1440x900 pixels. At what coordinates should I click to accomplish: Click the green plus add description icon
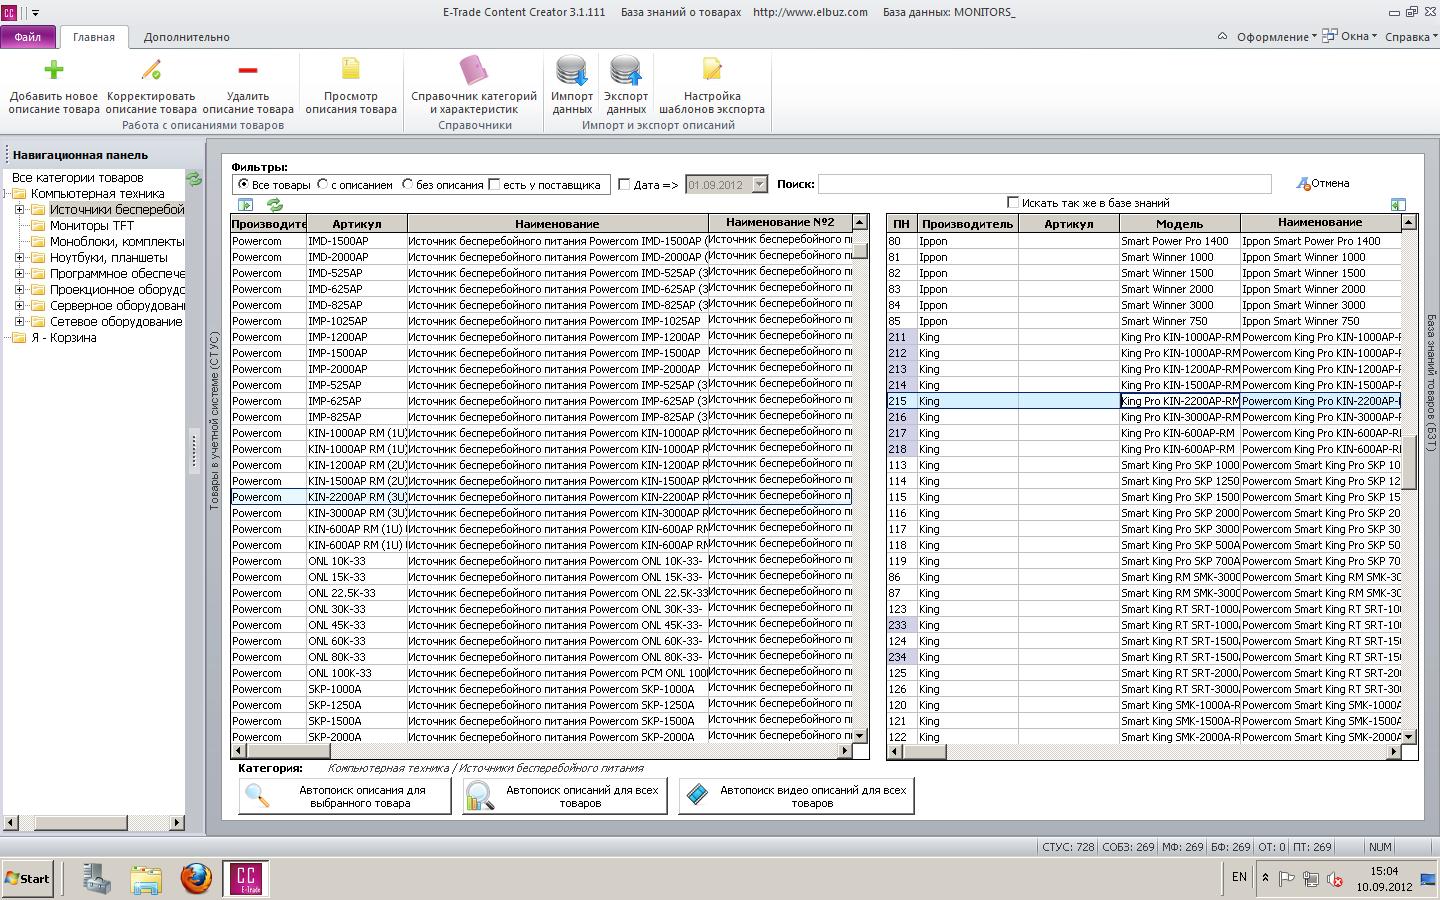(54, 69)
